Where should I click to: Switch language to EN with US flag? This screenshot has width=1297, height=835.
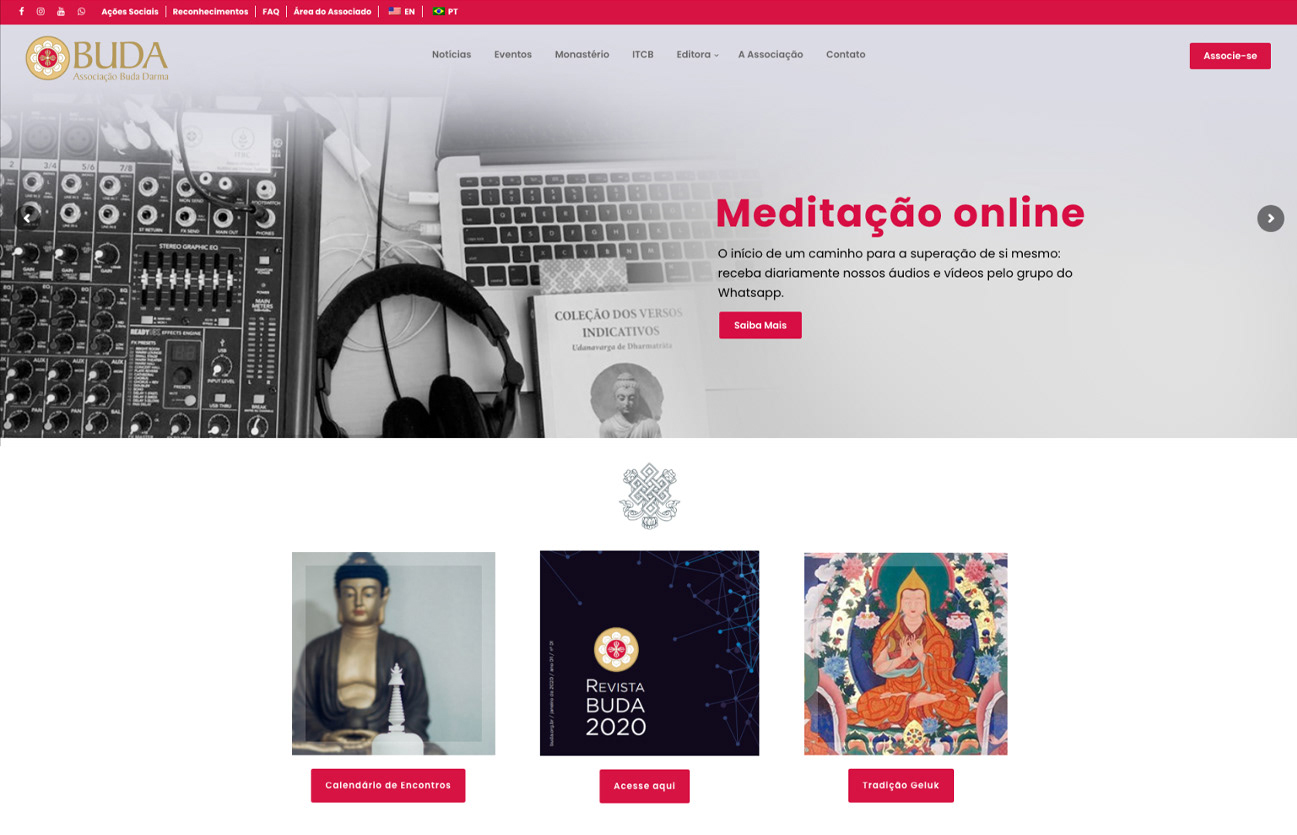402,12
